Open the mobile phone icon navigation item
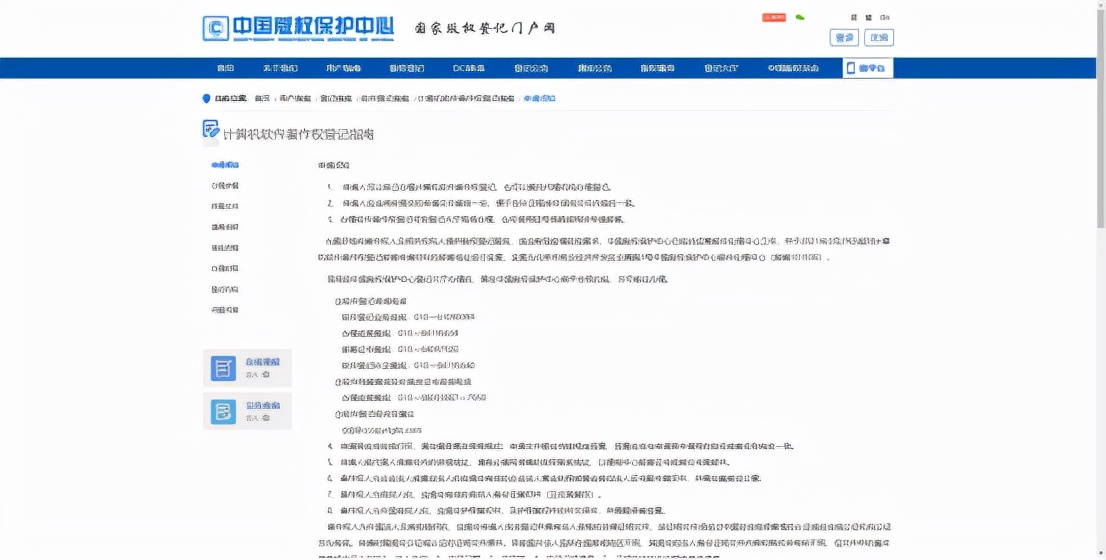Screen dimensions: 1106x560 pyautogui.click(x=868, y=68)
